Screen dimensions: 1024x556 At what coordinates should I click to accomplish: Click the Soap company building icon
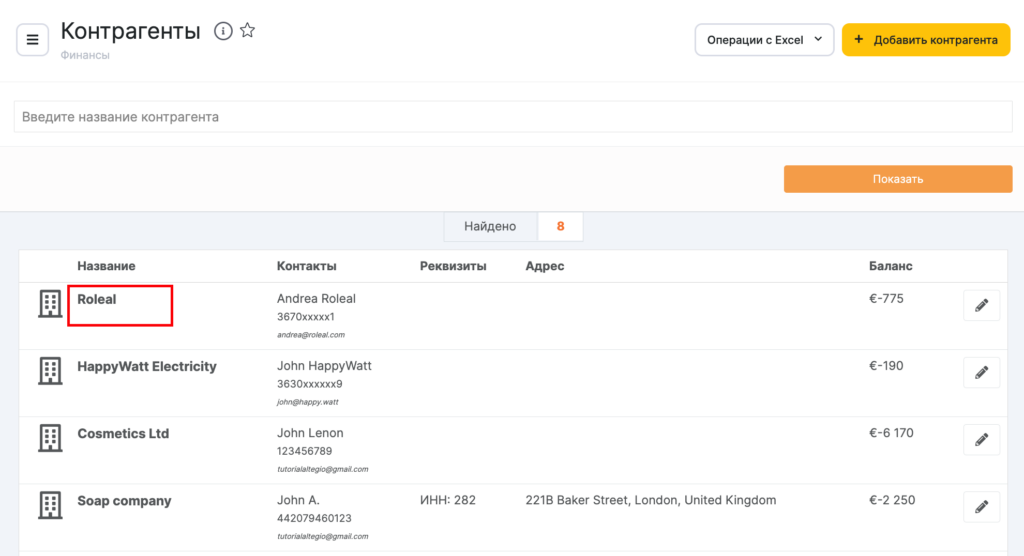pyautogui.click(x=50, y=505)
